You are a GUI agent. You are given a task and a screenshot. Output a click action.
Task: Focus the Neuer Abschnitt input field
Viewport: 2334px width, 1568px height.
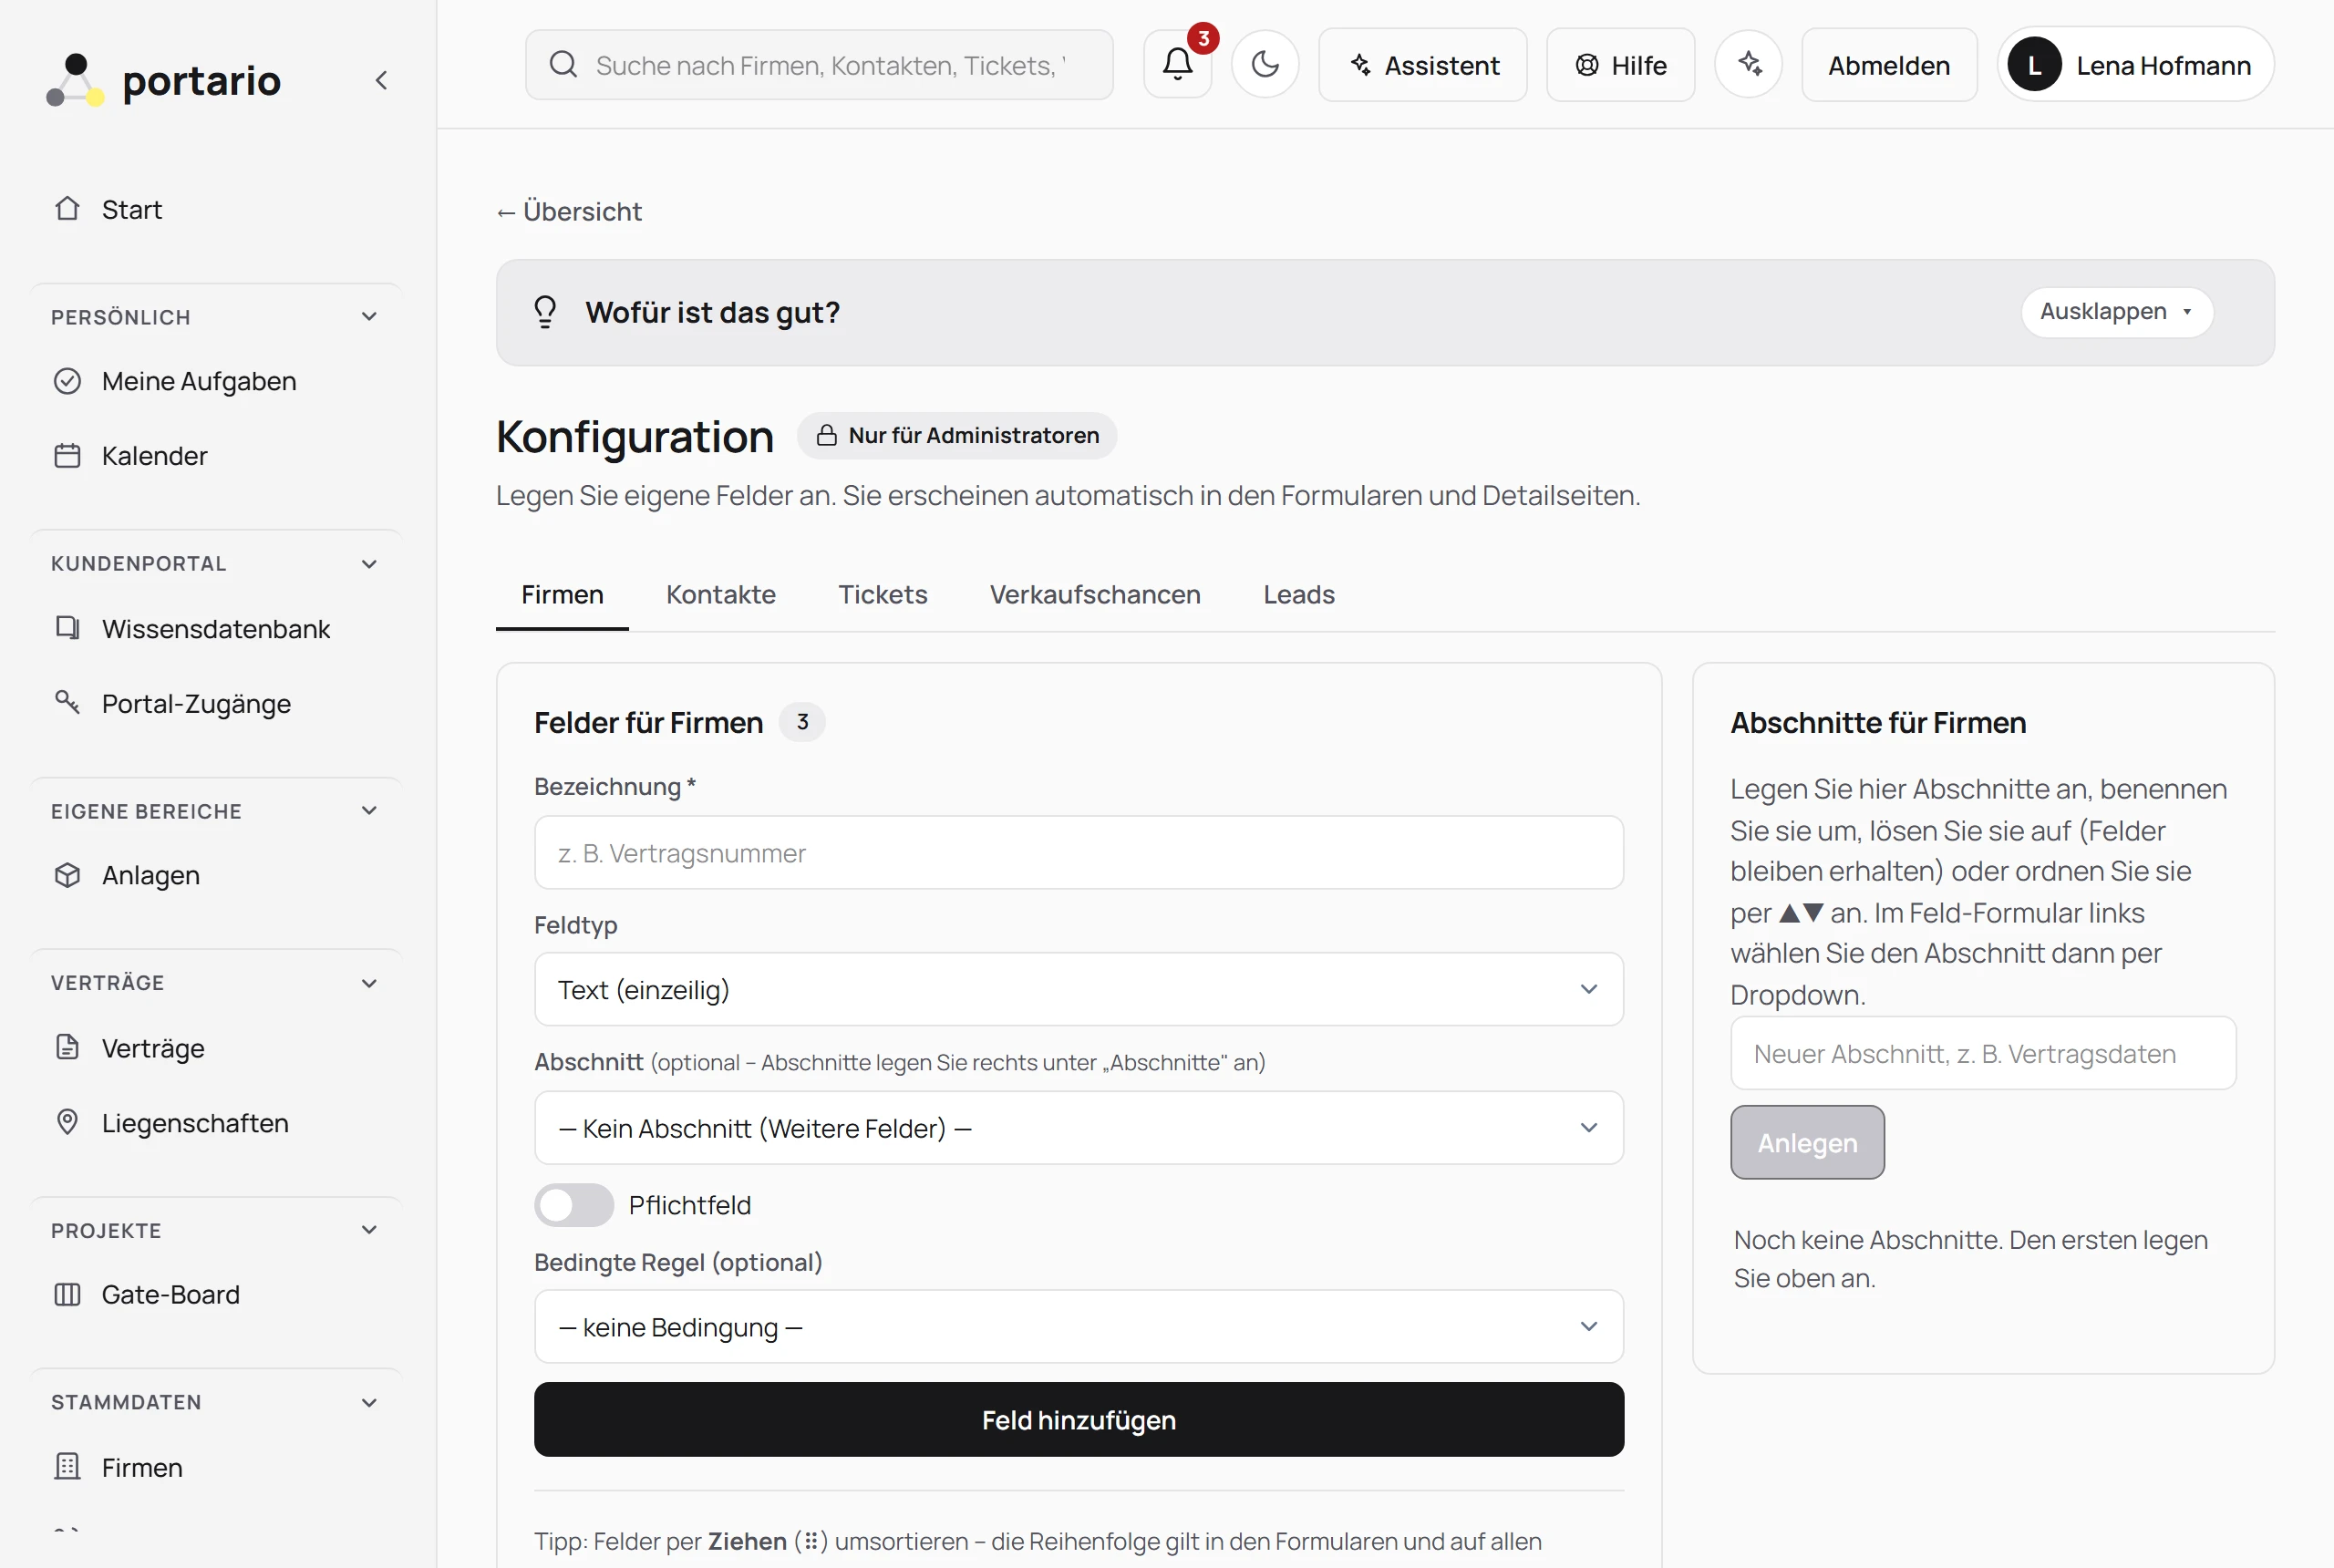[x=1982, y=1053]
